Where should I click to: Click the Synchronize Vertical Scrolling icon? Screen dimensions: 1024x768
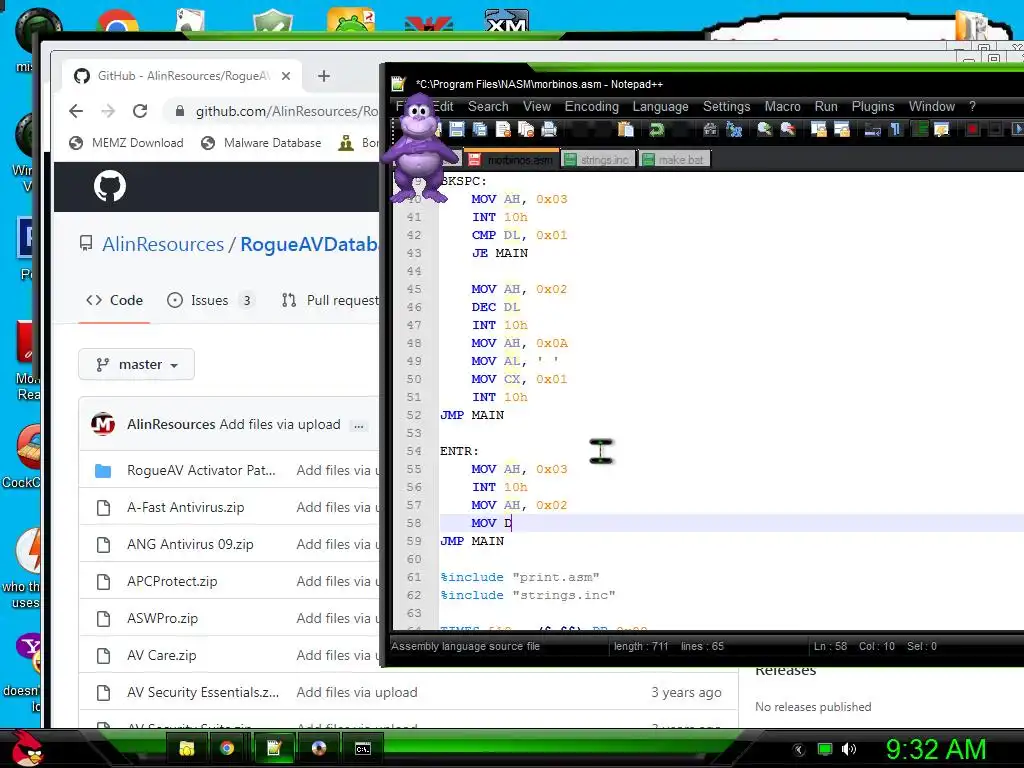pyautogui.click(x=819, y=129)
